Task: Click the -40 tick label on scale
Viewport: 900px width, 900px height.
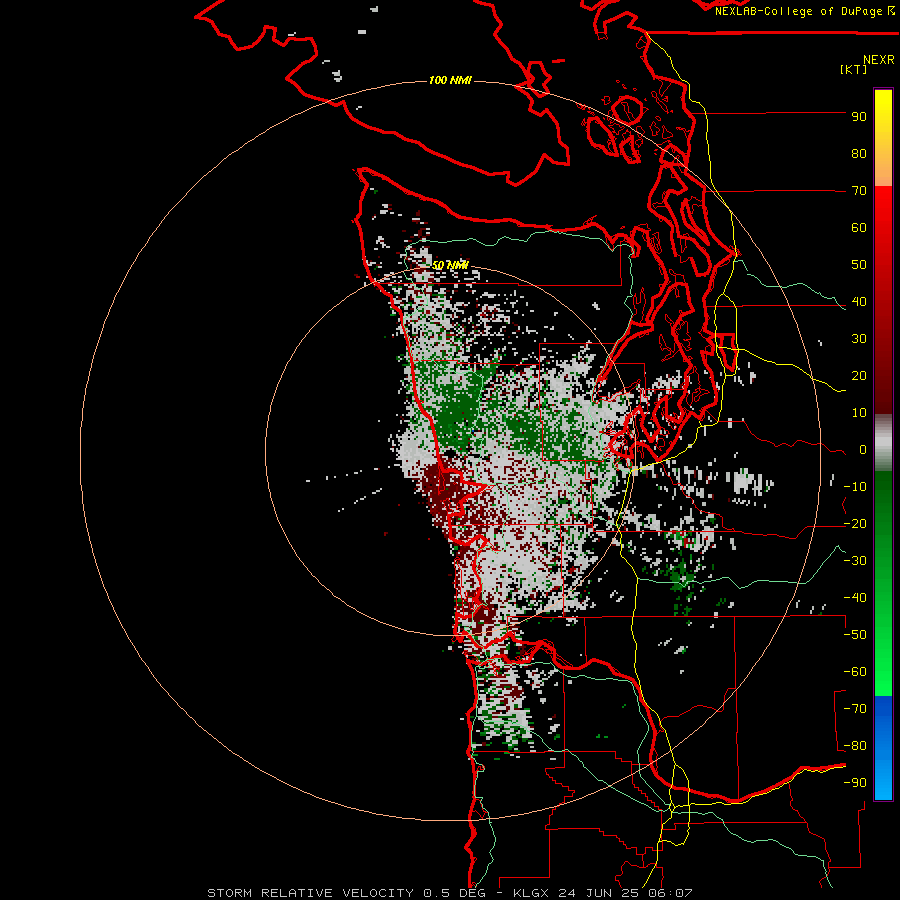Action: point(855,598)
